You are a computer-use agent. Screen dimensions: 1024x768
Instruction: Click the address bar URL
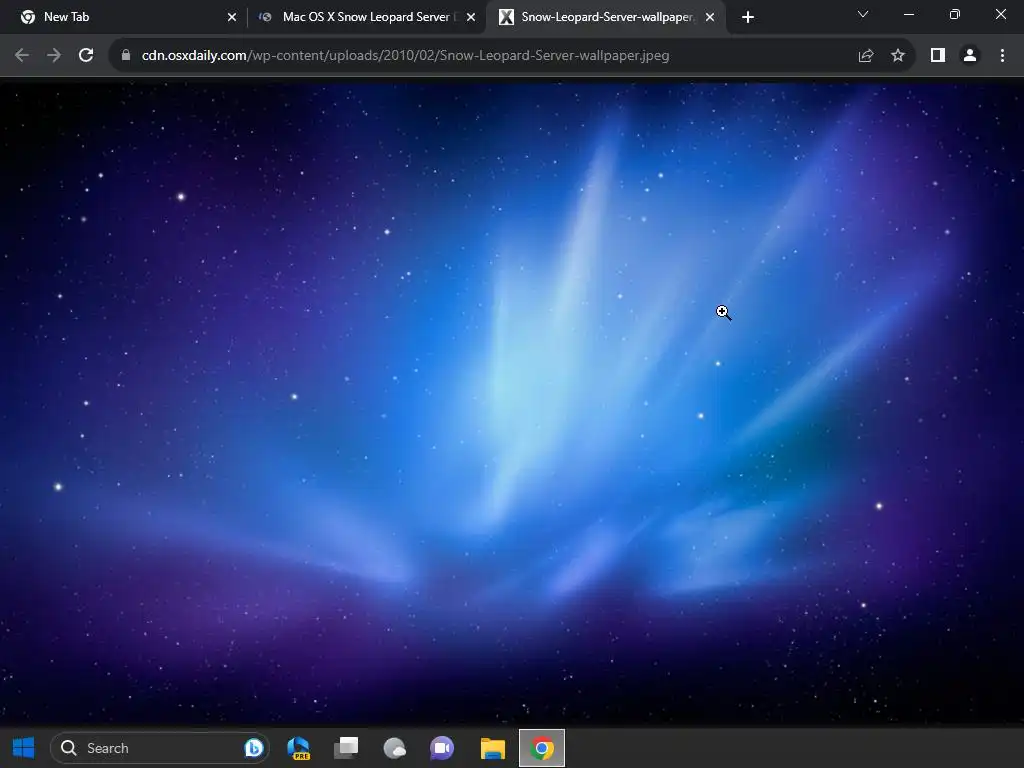[x=405, y=56]
